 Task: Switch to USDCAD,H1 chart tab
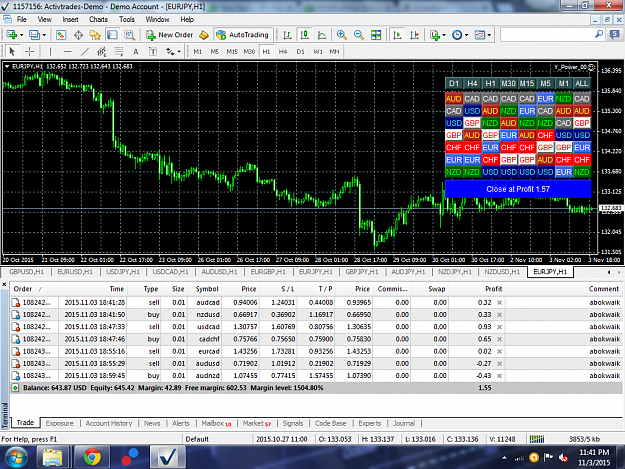click(x=170, y=272)
